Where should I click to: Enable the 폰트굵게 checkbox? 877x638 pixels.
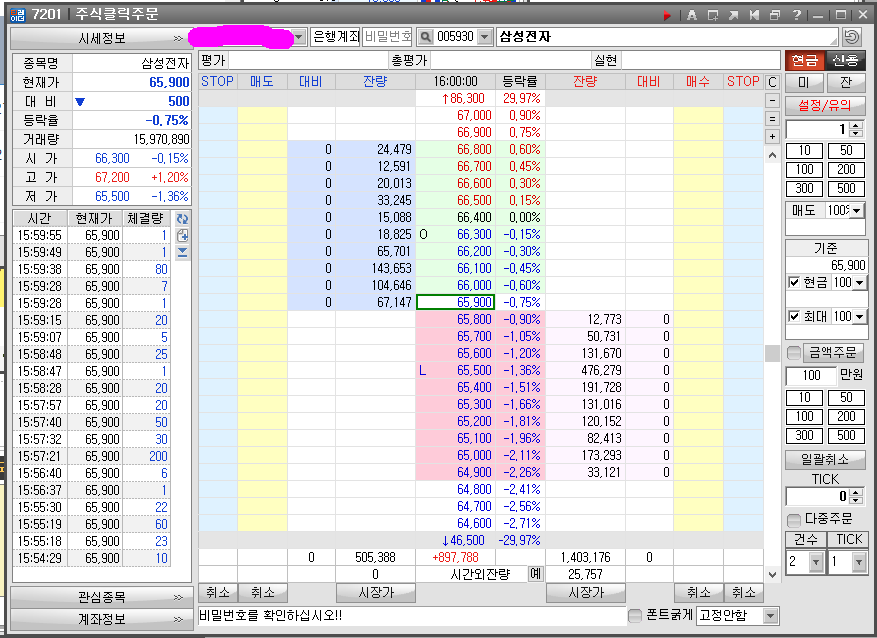coord(635,616)
